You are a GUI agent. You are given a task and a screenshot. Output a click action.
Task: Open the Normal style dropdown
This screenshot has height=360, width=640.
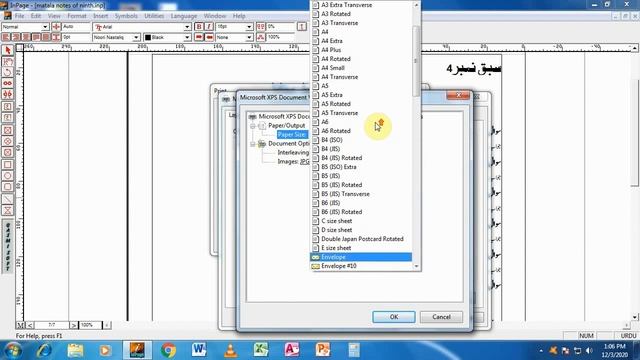(45, 27)
